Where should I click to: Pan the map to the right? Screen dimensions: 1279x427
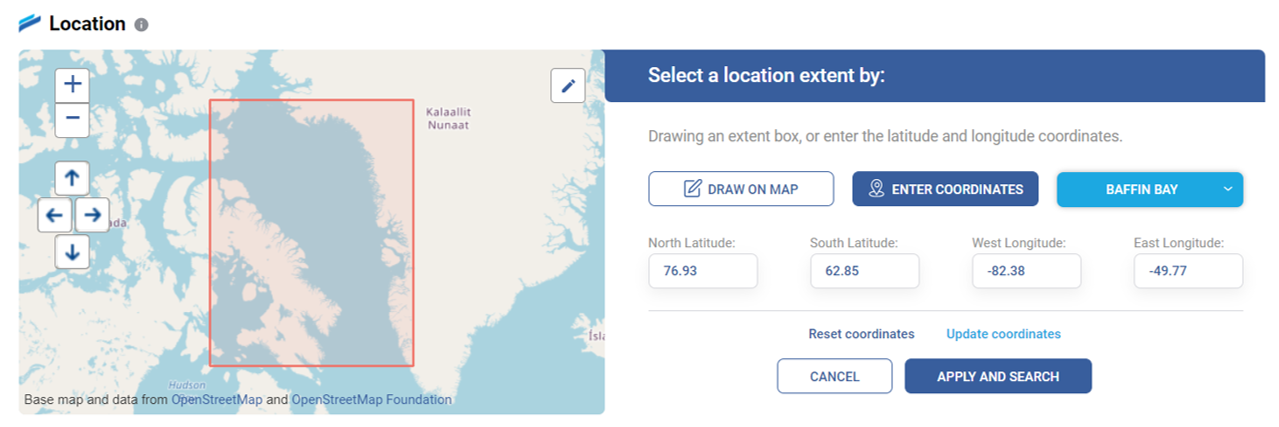[x=91, y=214]
